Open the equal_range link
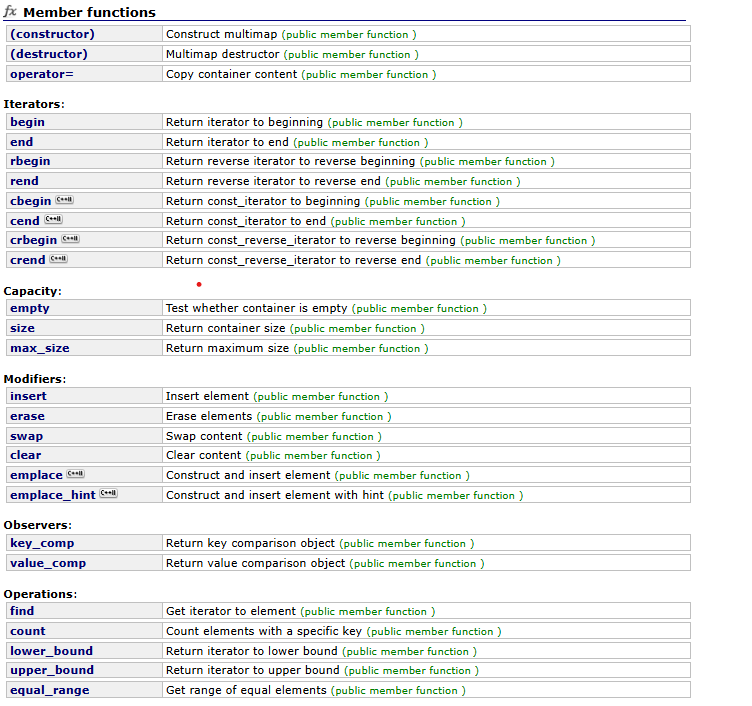The width and height of the screenshot is (752, 706). click(x=50, y=690)
